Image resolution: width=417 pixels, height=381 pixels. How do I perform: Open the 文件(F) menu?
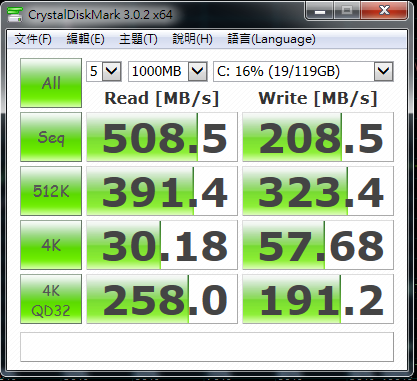(x=33, y=39)
